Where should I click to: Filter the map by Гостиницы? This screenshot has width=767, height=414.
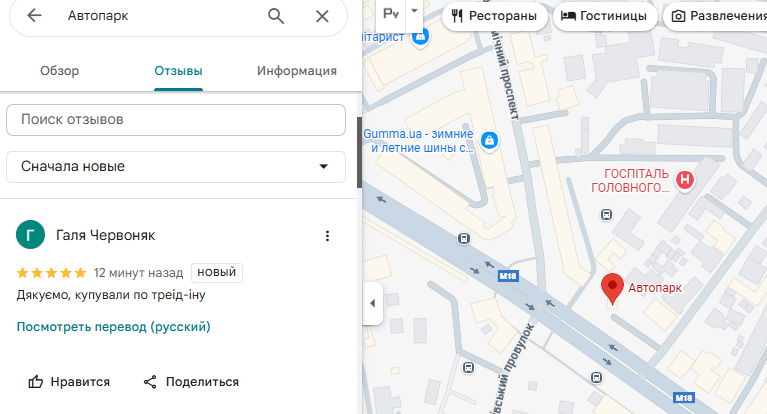(603, 16)
